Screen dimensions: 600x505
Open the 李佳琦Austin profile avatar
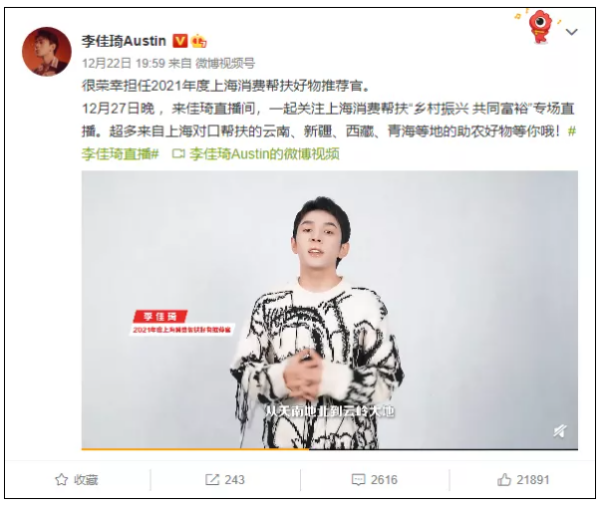click(x=47, y=52)
